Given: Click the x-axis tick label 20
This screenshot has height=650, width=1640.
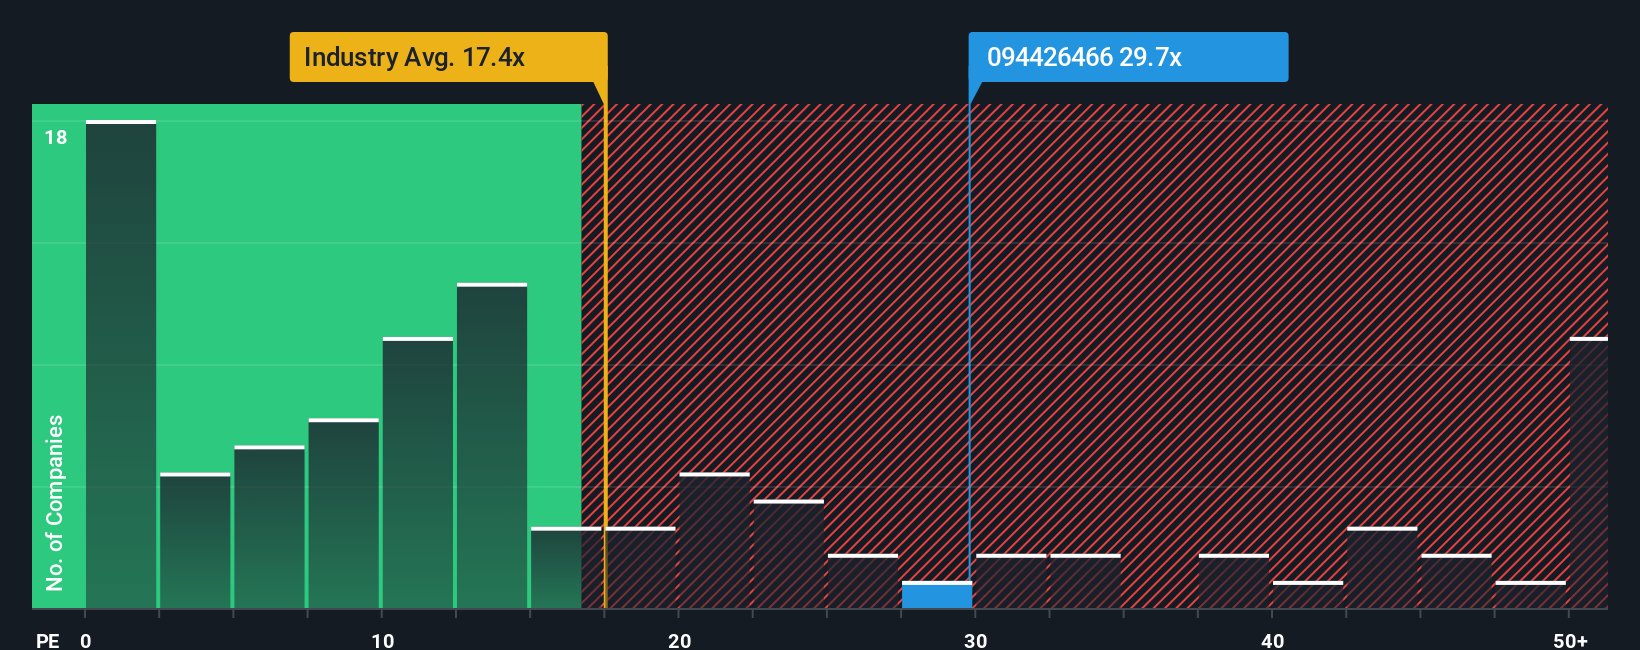Looking at the screenshot, I should 680,640.
